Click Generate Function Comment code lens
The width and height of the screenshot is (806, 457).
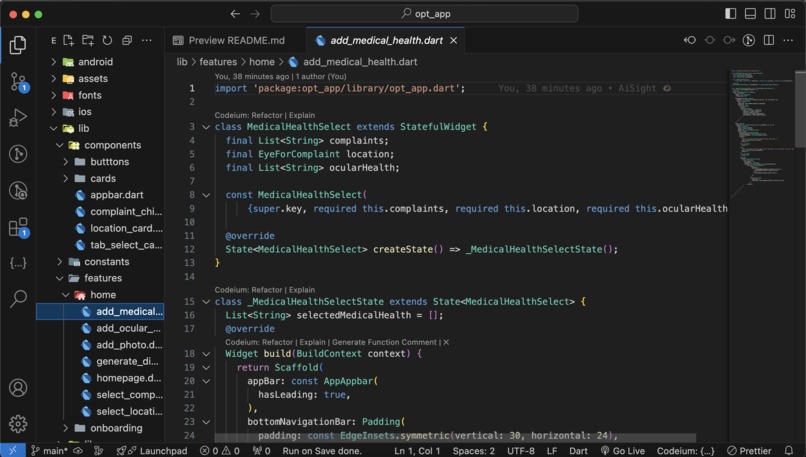coord(384,342)
